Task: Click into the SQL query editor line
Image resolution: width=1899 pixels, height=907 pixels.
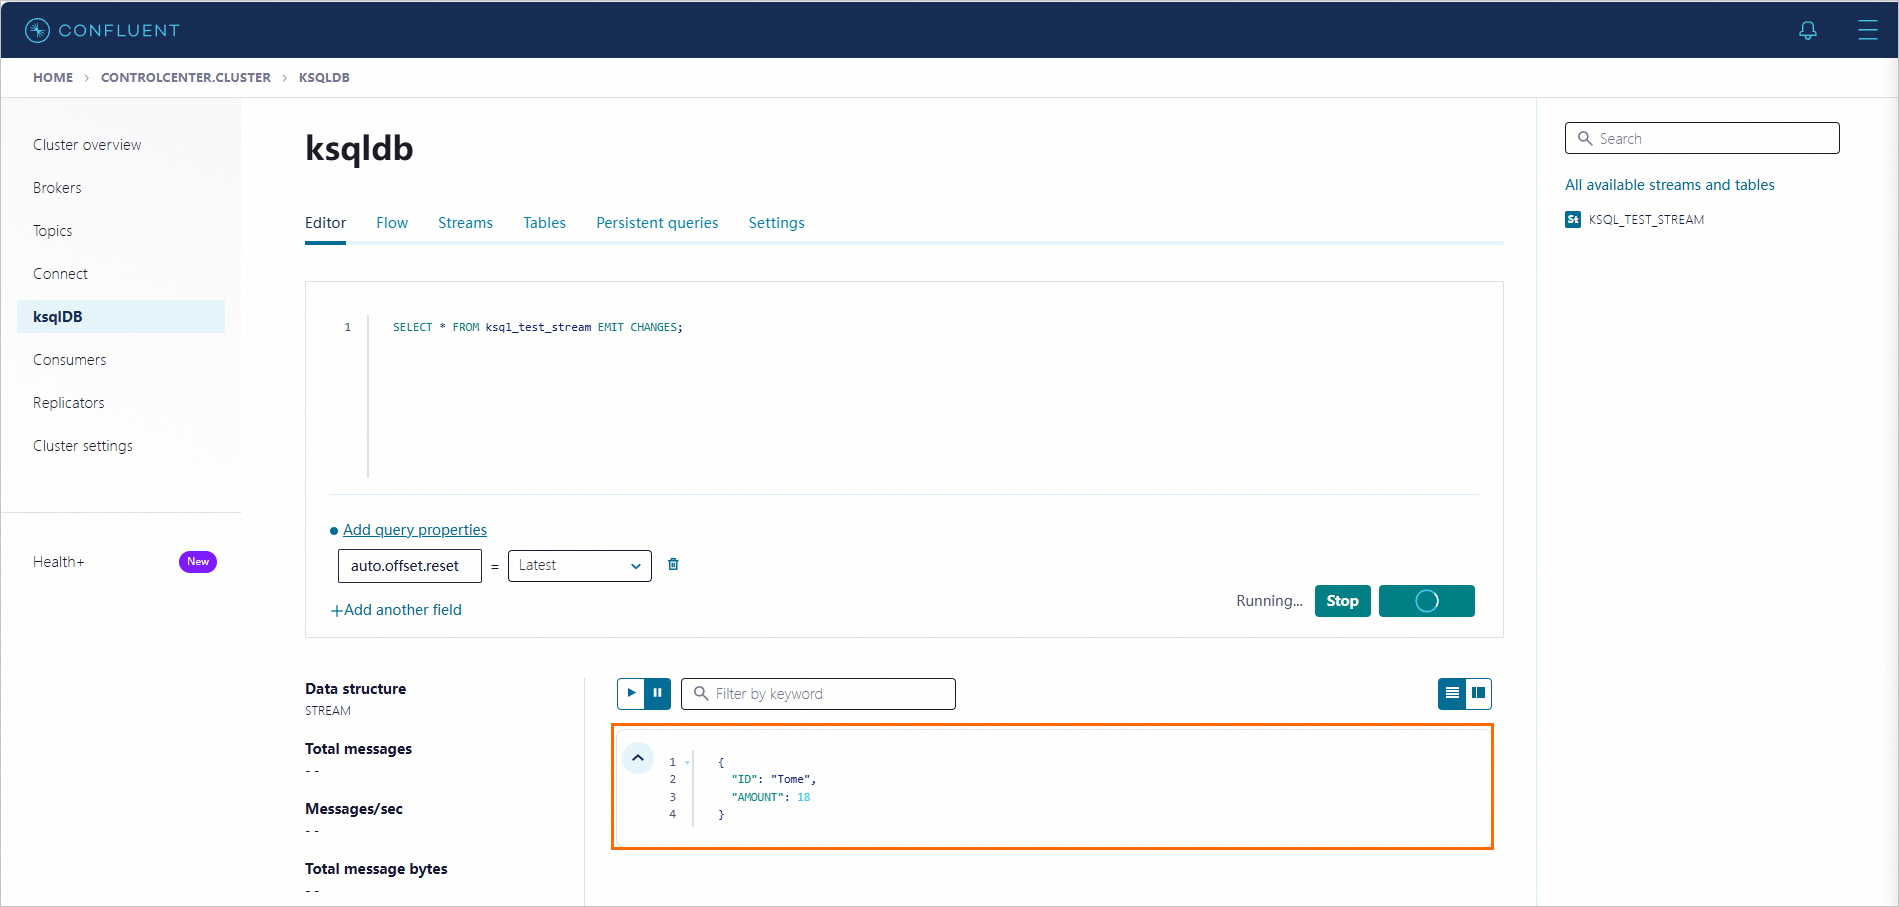Action: (538, 327)
